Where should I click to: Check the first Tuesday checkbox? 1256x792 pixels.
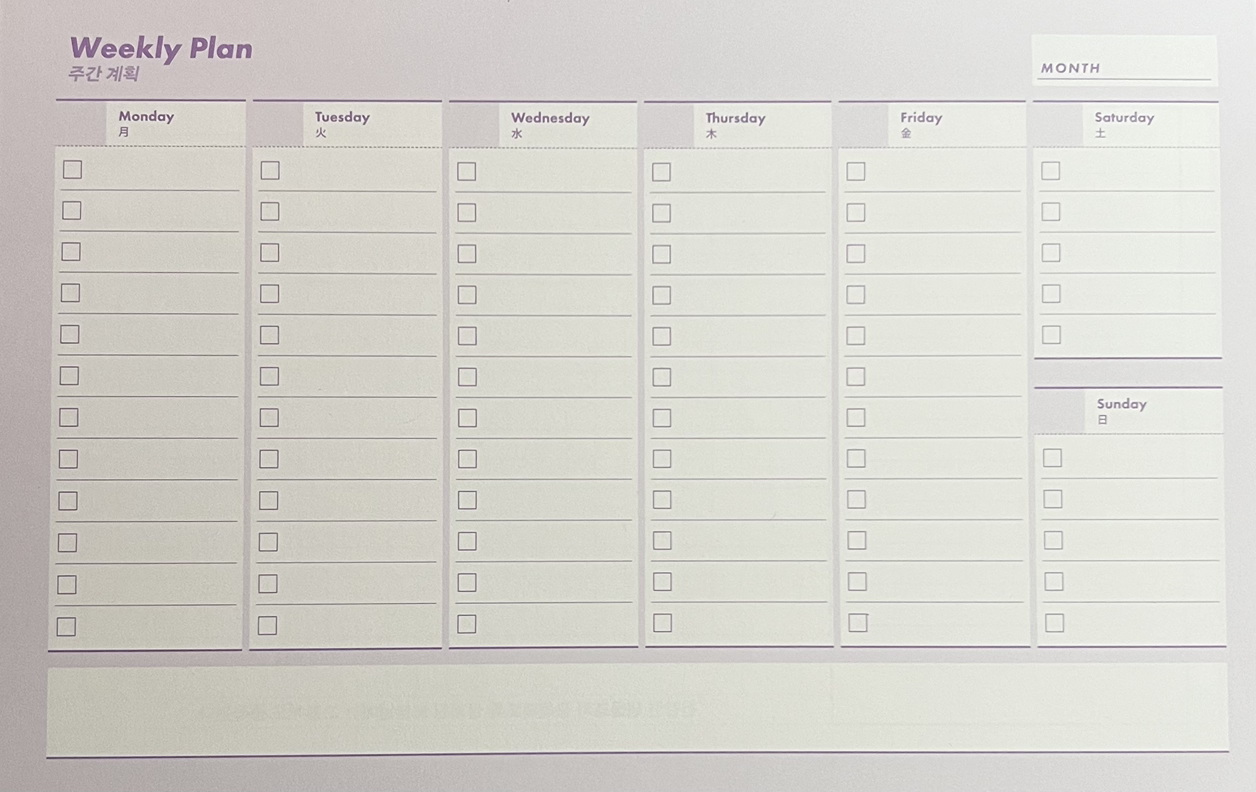(270, 170)
